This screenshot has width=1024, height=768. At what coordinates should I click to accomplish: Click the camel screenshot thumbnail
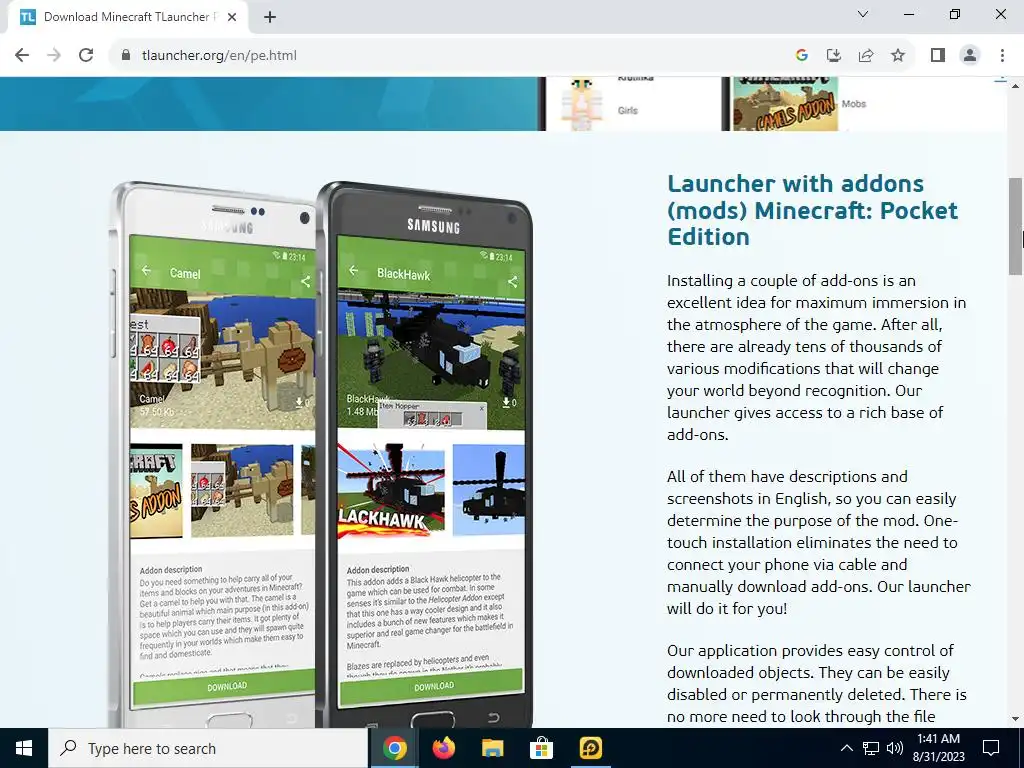pos(242,490)
